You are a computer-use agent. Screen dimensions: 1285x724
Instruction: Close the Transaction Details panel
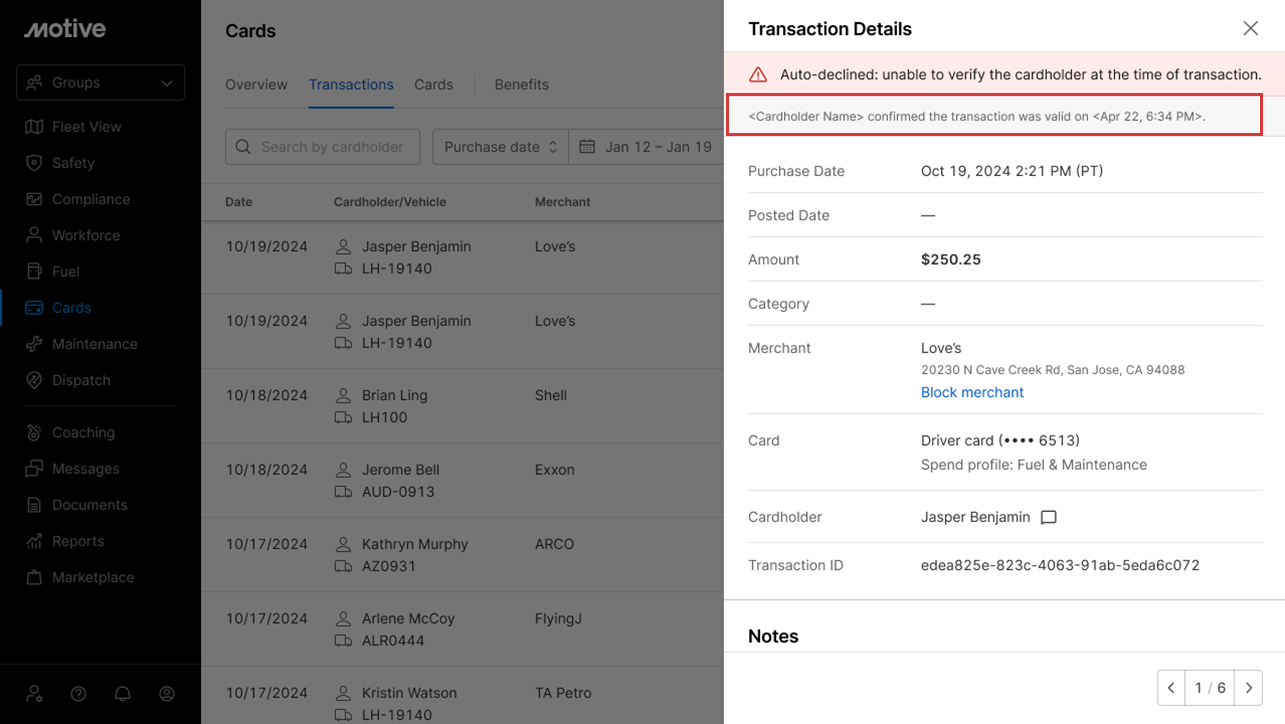coord(1250,28)
